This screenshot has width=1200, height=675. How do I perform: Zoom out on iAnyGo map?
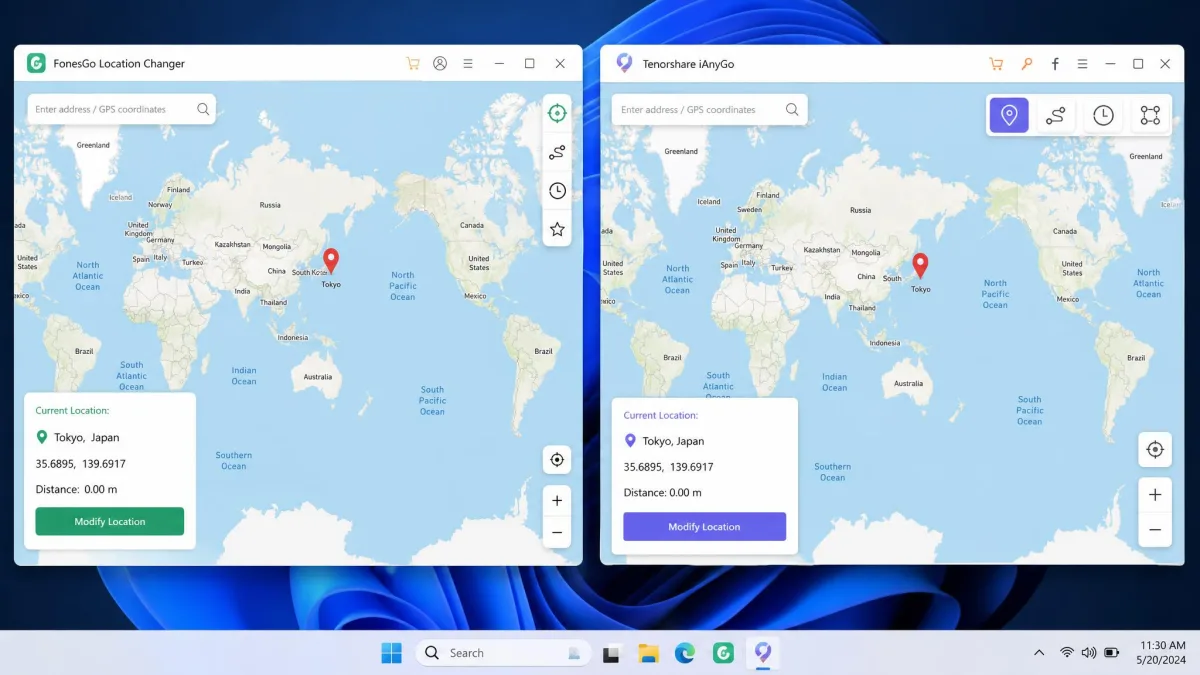[1155, 530]
